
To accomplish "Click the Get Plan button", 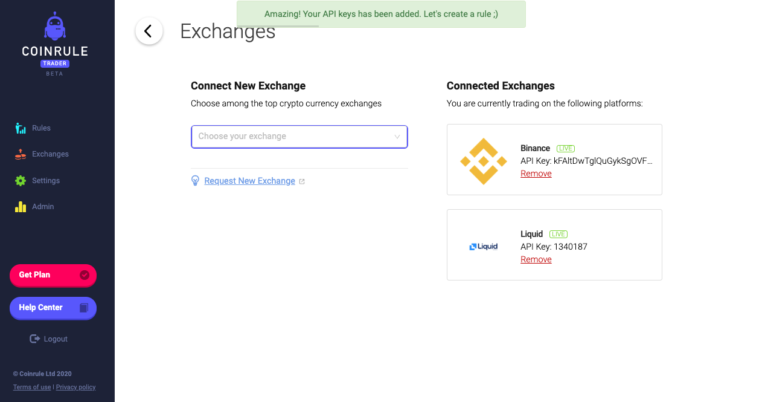I will coord(53,275).
